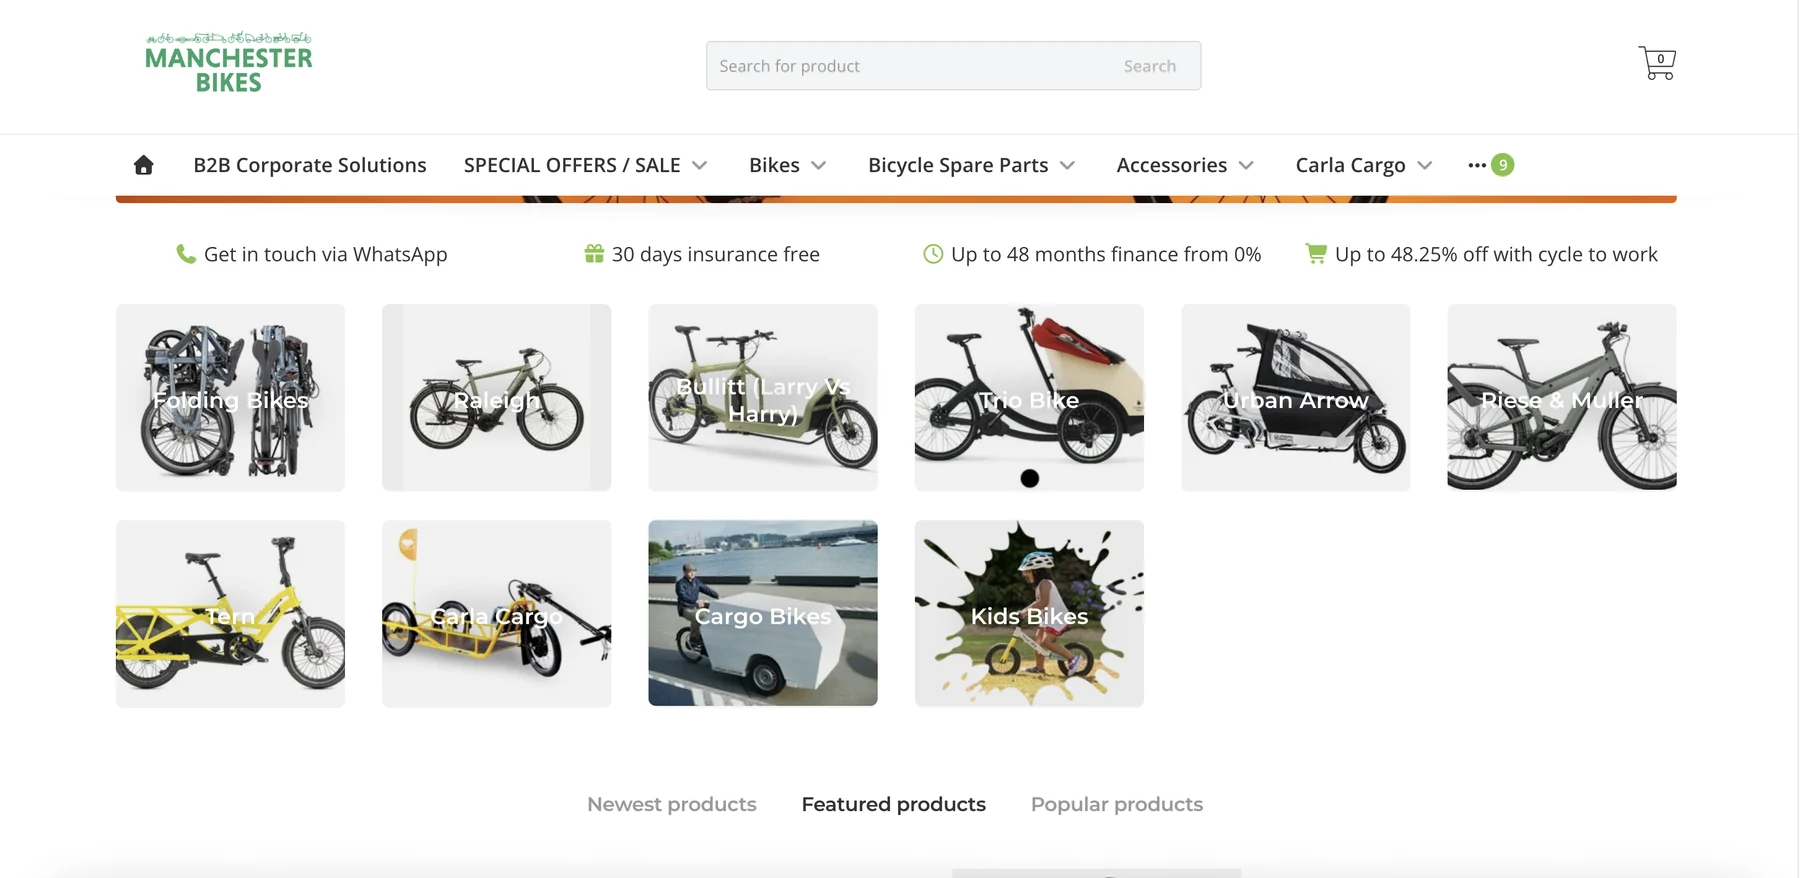Open the more menu ellipsis

tap(1477, 165)
